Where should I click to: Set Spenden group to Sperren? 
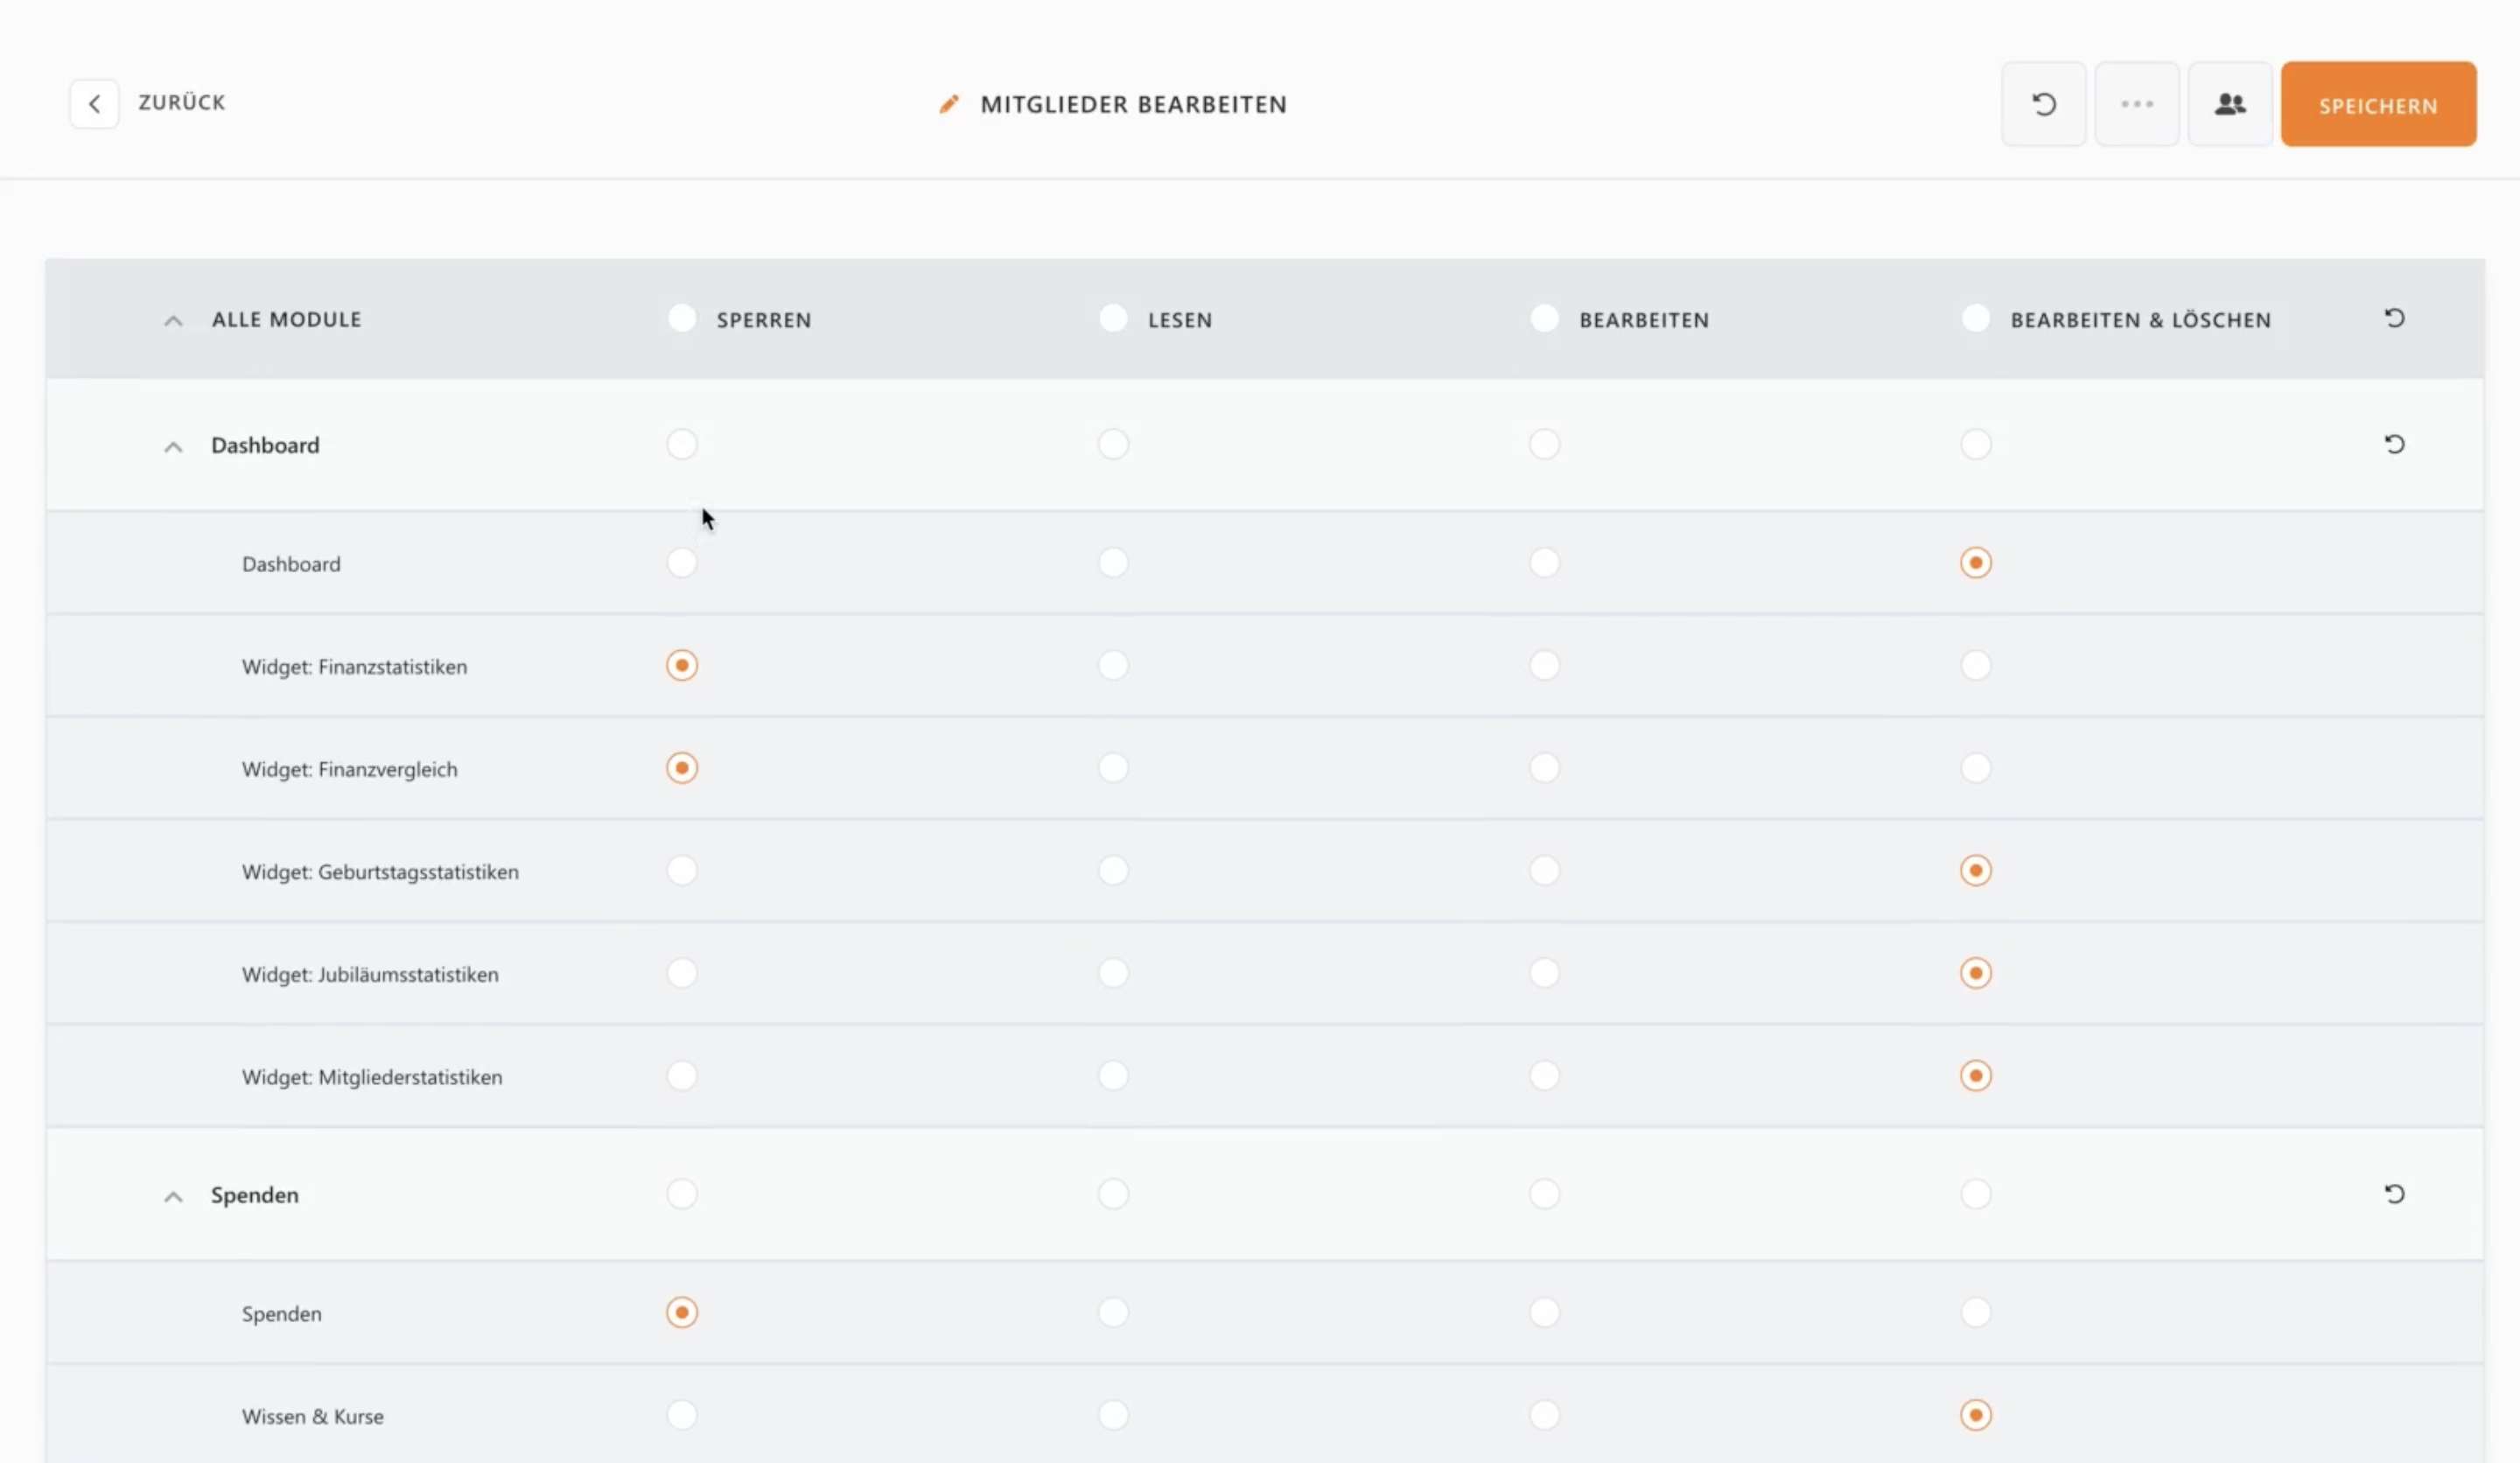pyautogui.click(x=682, y=1194)
